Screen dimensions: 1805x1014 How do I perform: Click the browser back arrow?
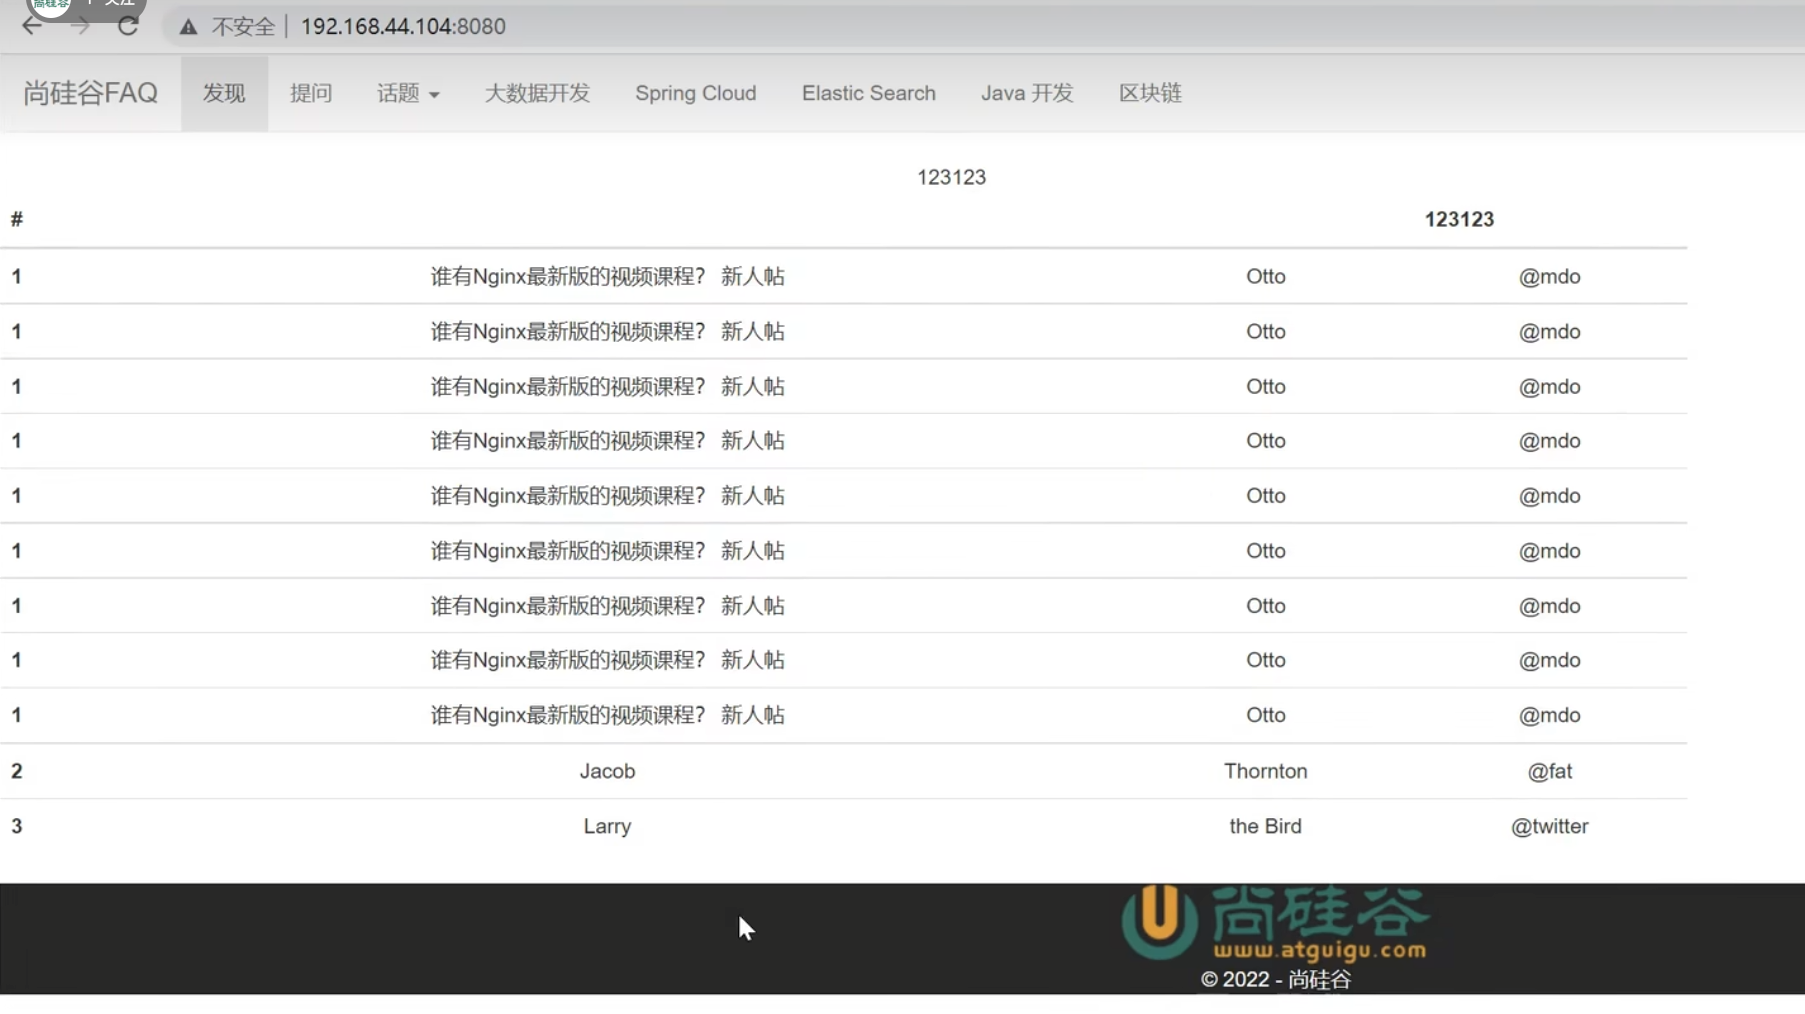32,26
